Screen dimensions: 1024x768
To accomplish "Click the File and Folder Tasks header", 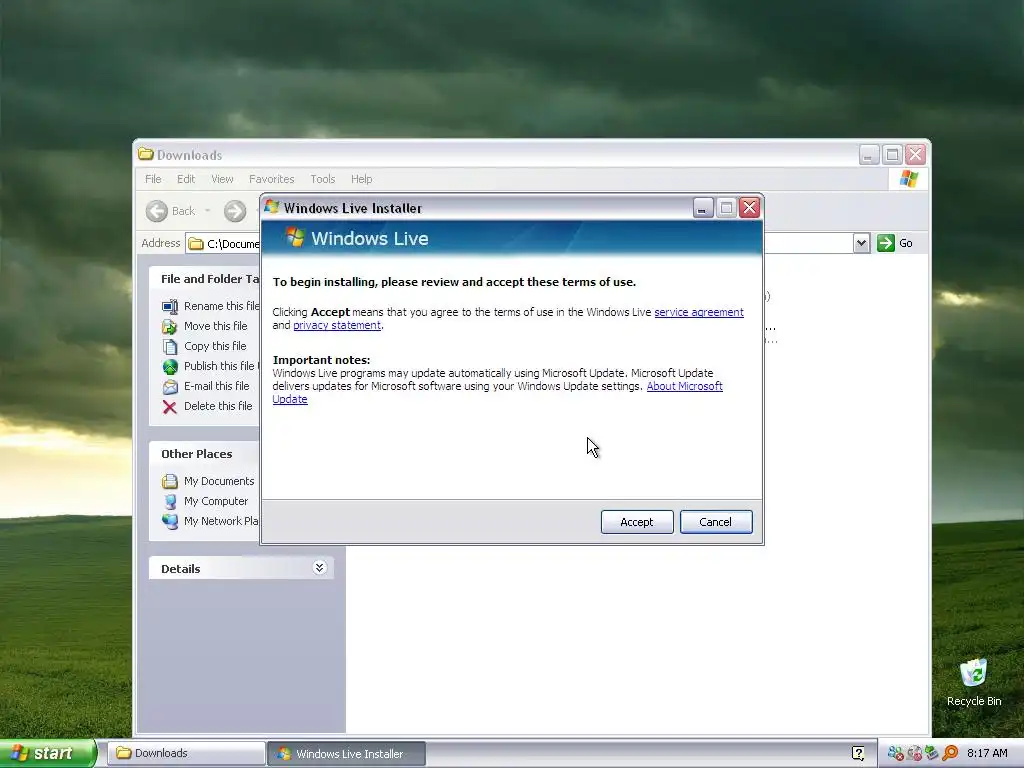I will 204,279.
